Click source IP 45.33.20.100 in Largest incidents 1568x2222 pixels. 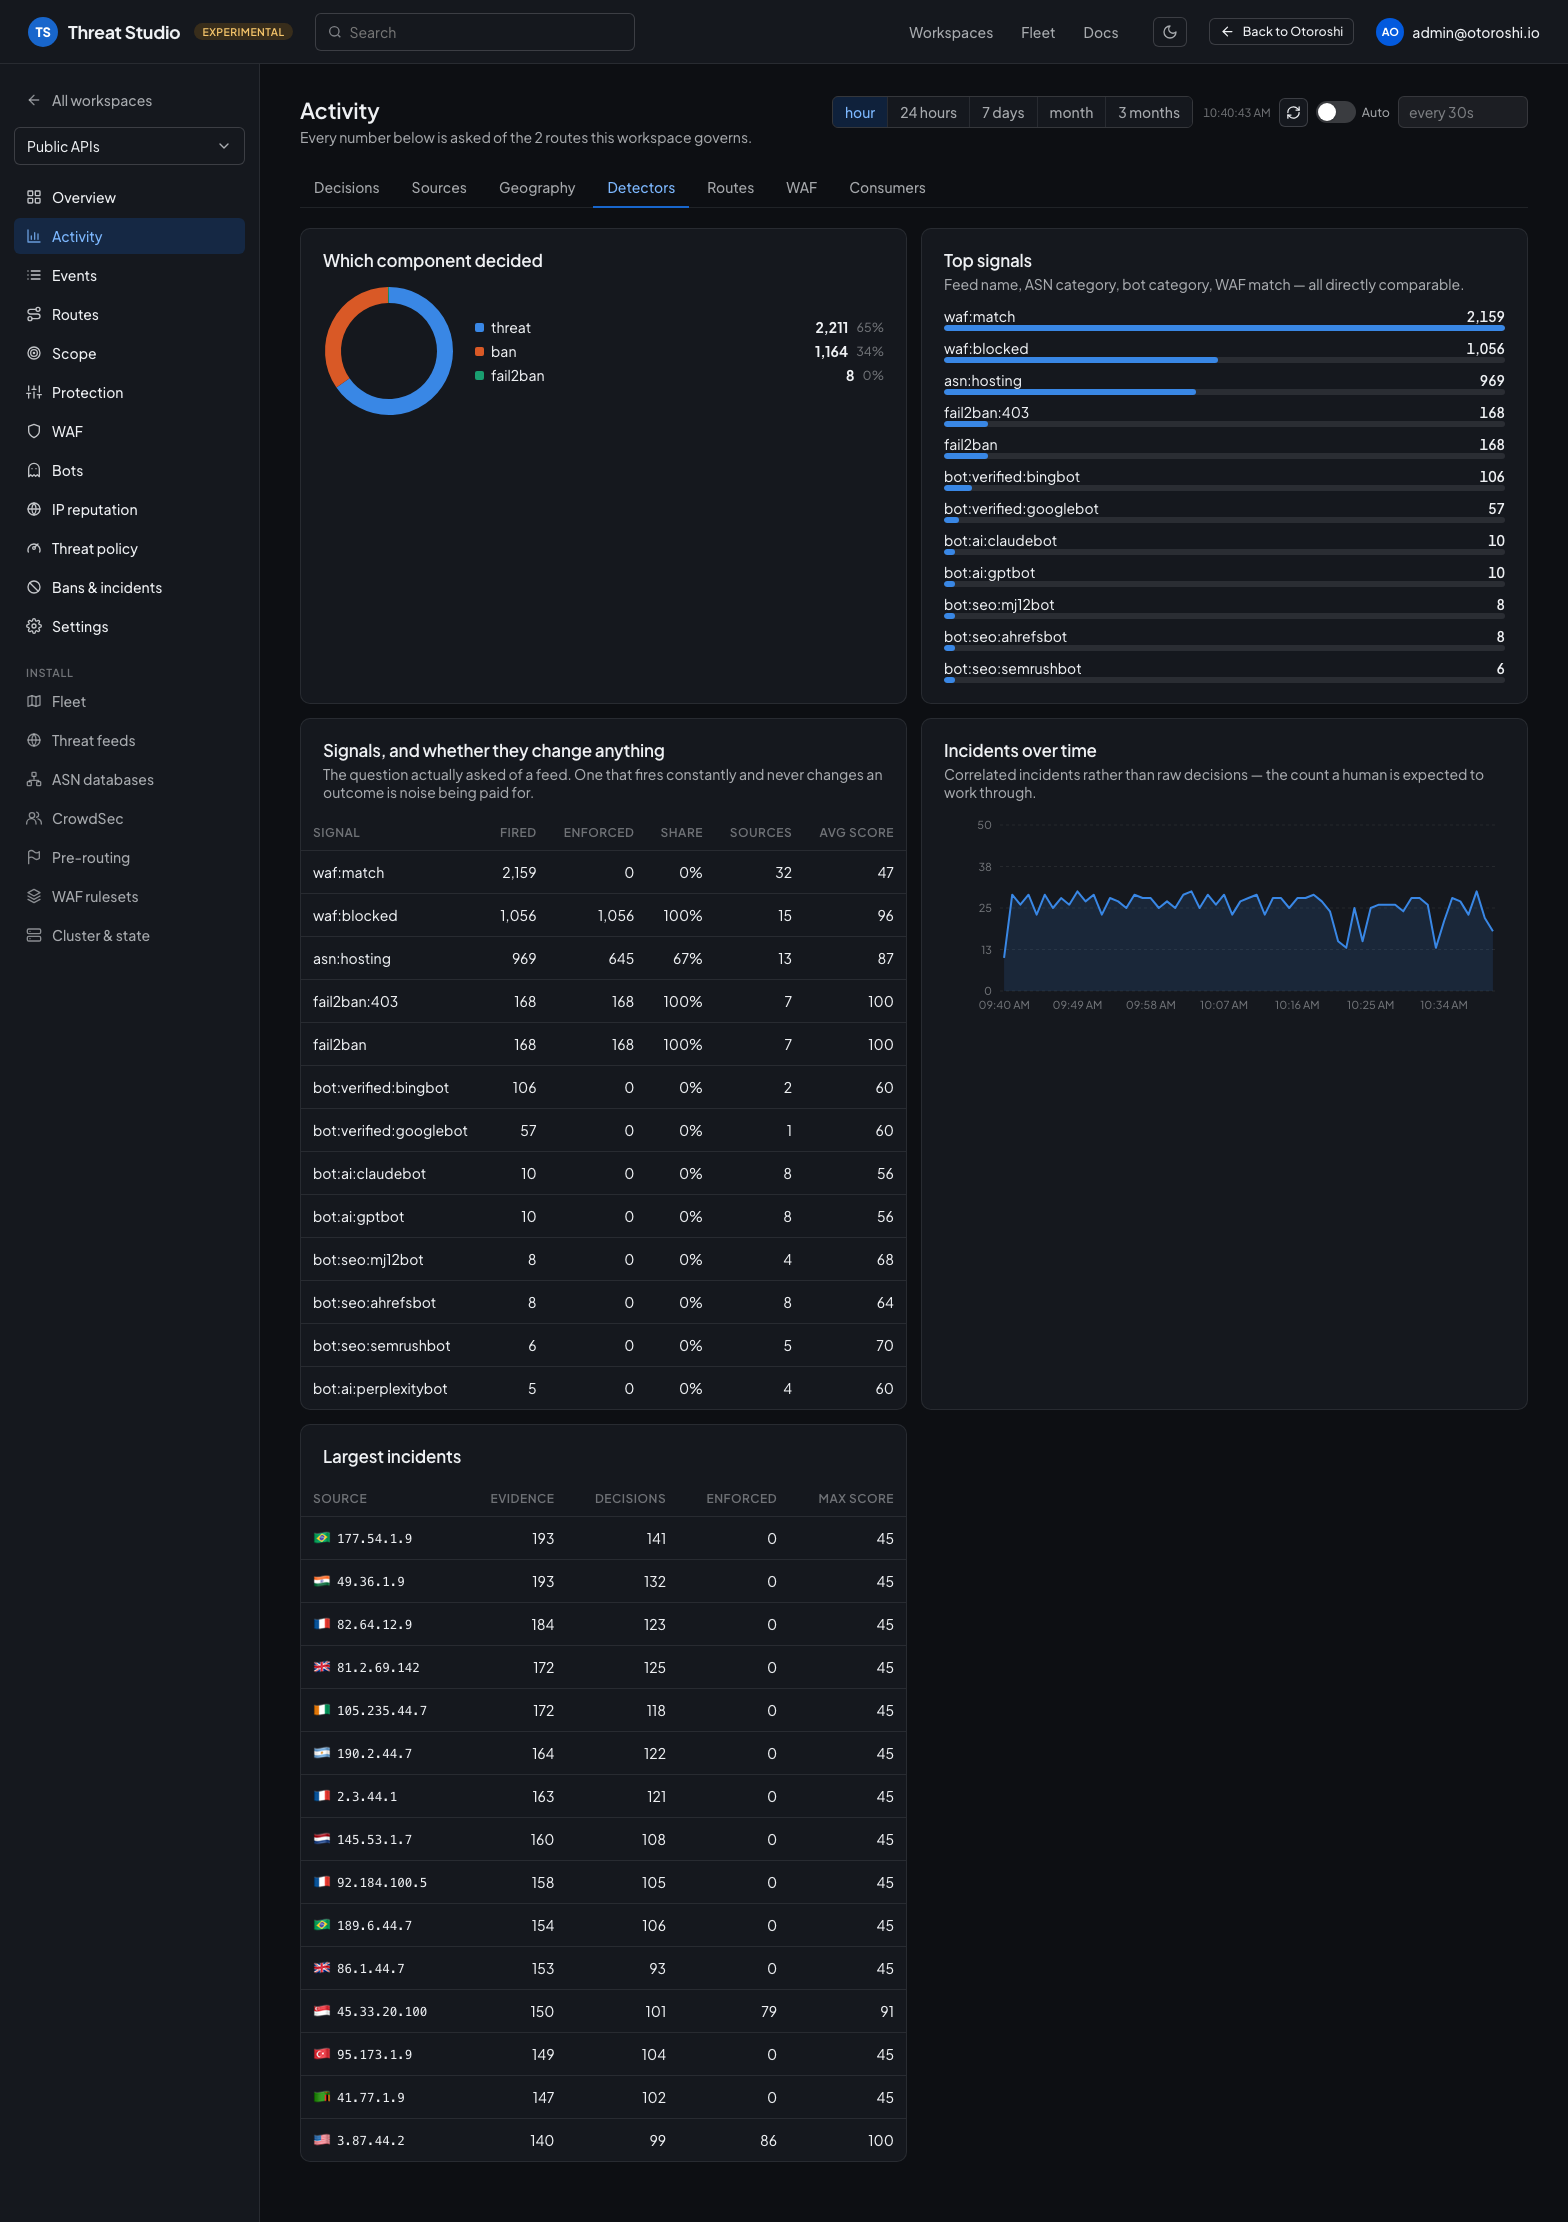coord(382,2012)
